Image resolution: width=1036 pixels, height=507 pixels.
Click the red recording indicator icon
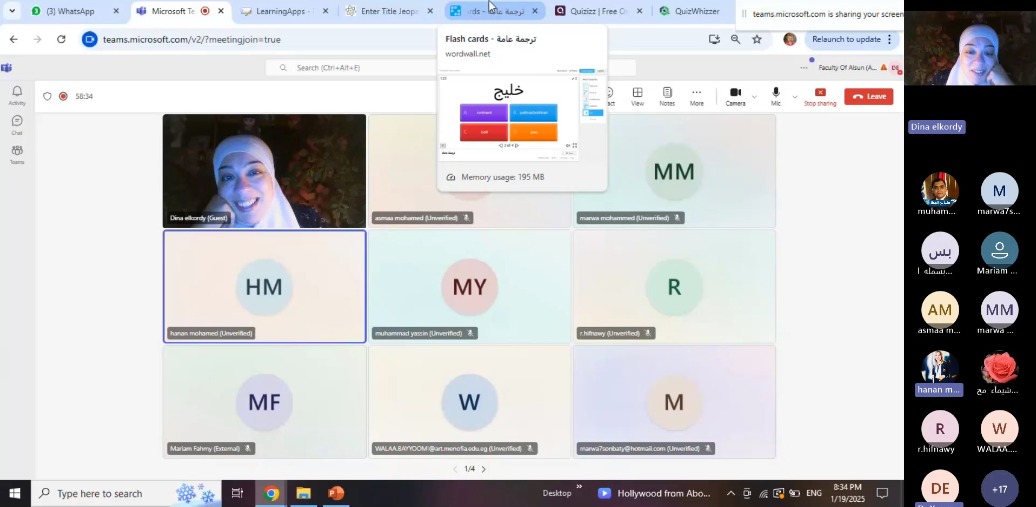(63, 96)
